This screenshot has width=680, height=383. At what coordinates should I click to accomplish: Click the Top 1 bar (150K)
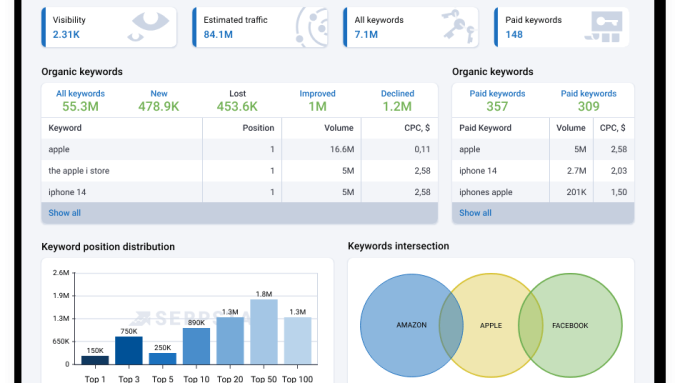tap(95, 360)
